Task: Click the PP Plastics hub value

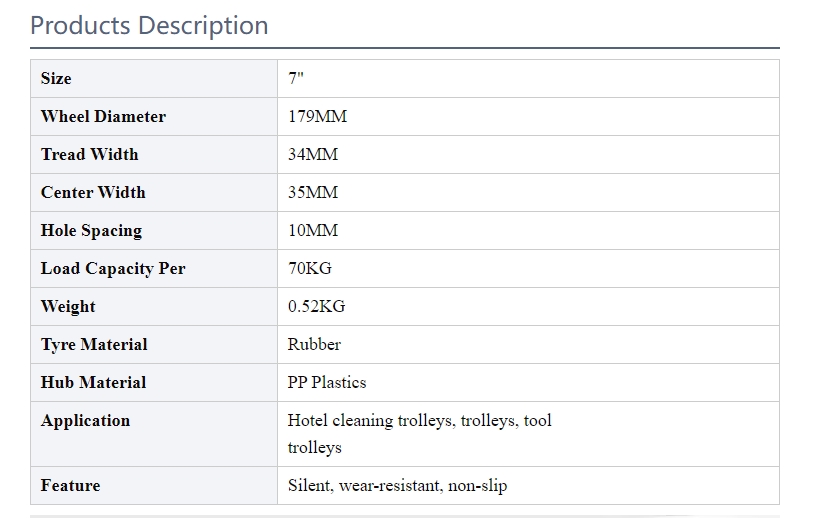Action: (327, 382)
